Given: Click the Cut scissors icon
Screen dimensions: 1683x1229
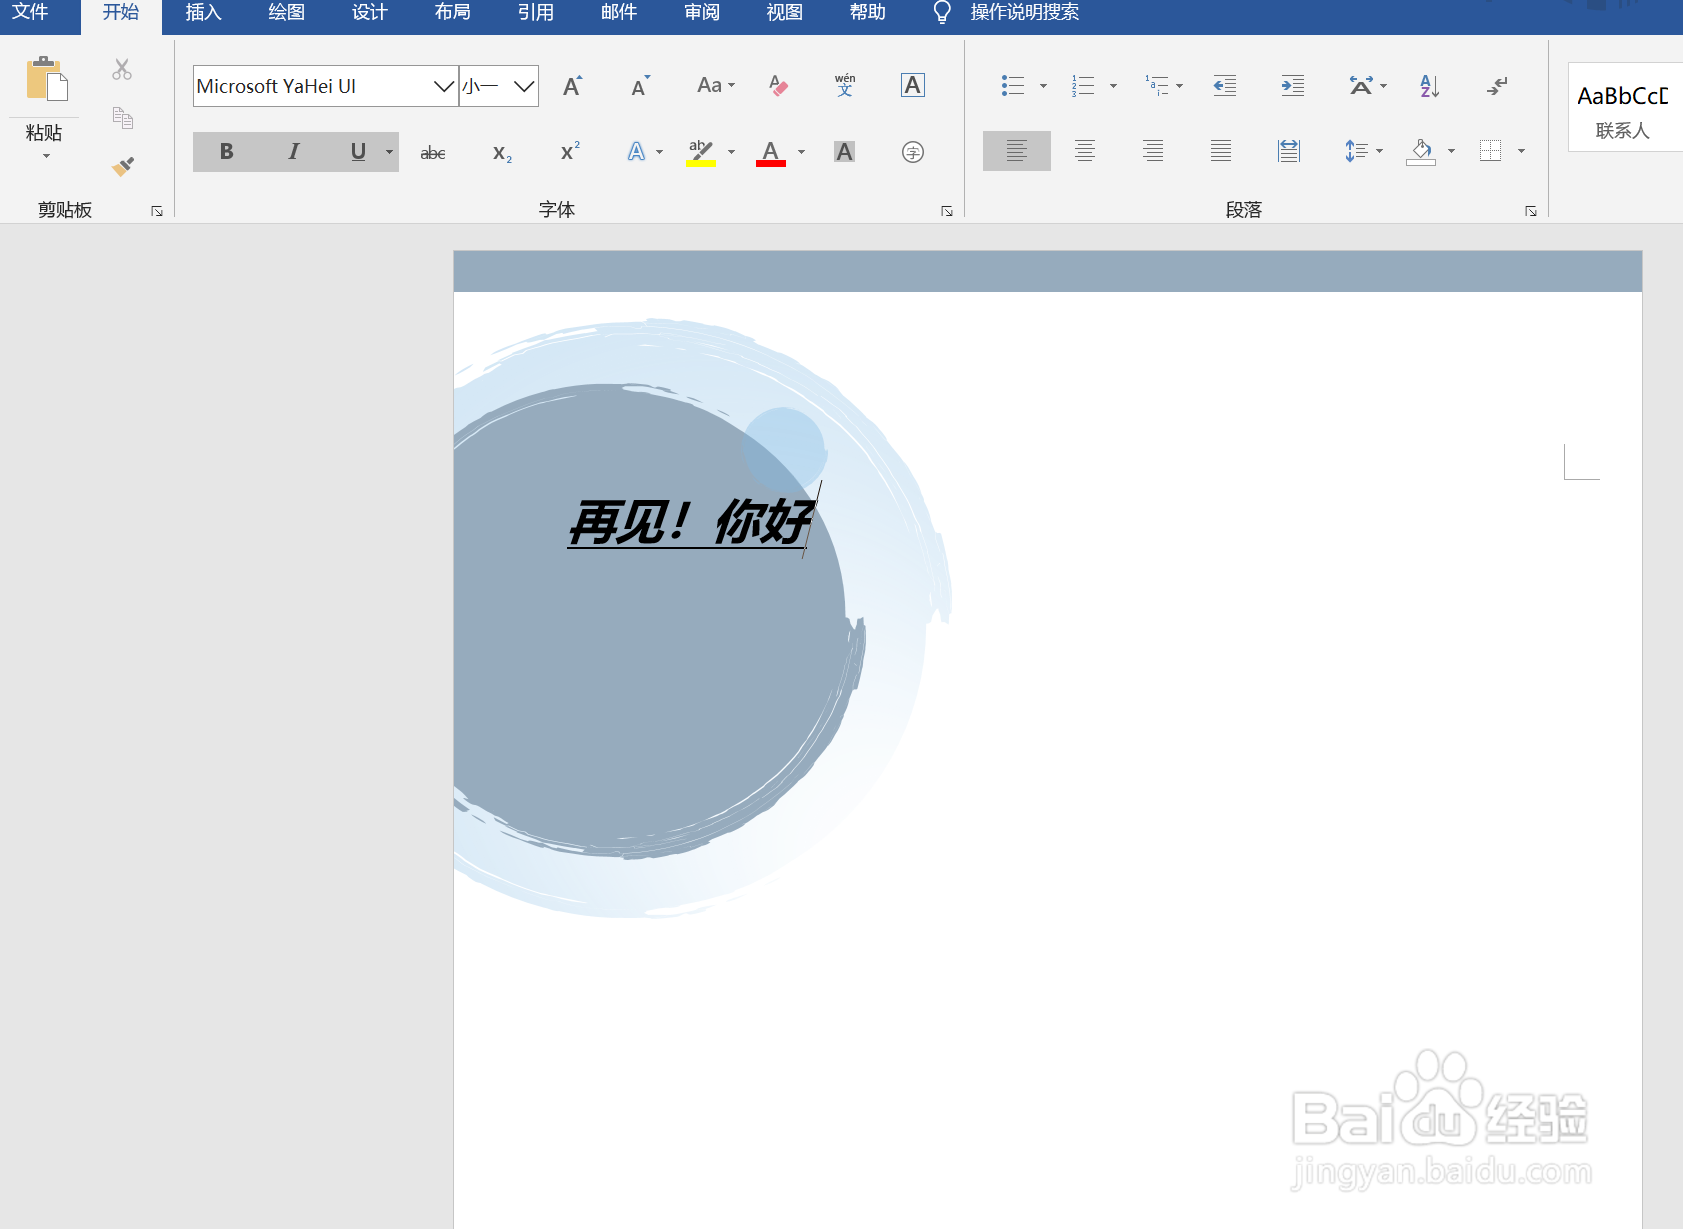Looking at the screenshot, I should click(122, 68).
